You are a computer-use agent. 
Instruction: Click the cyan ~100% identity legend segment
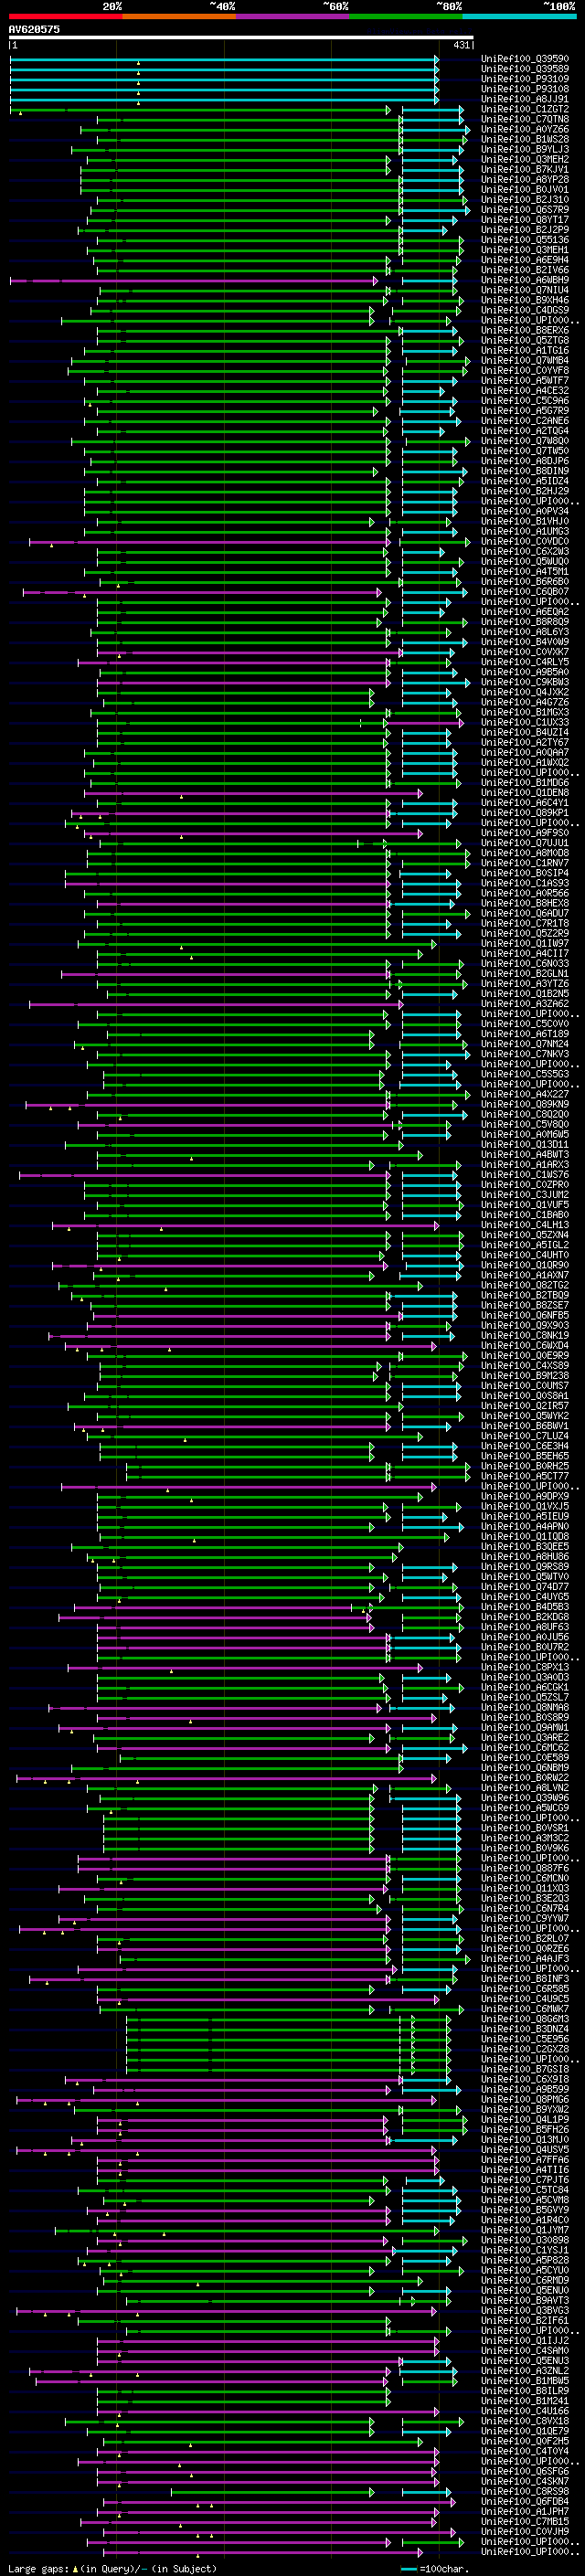(519, 16)
